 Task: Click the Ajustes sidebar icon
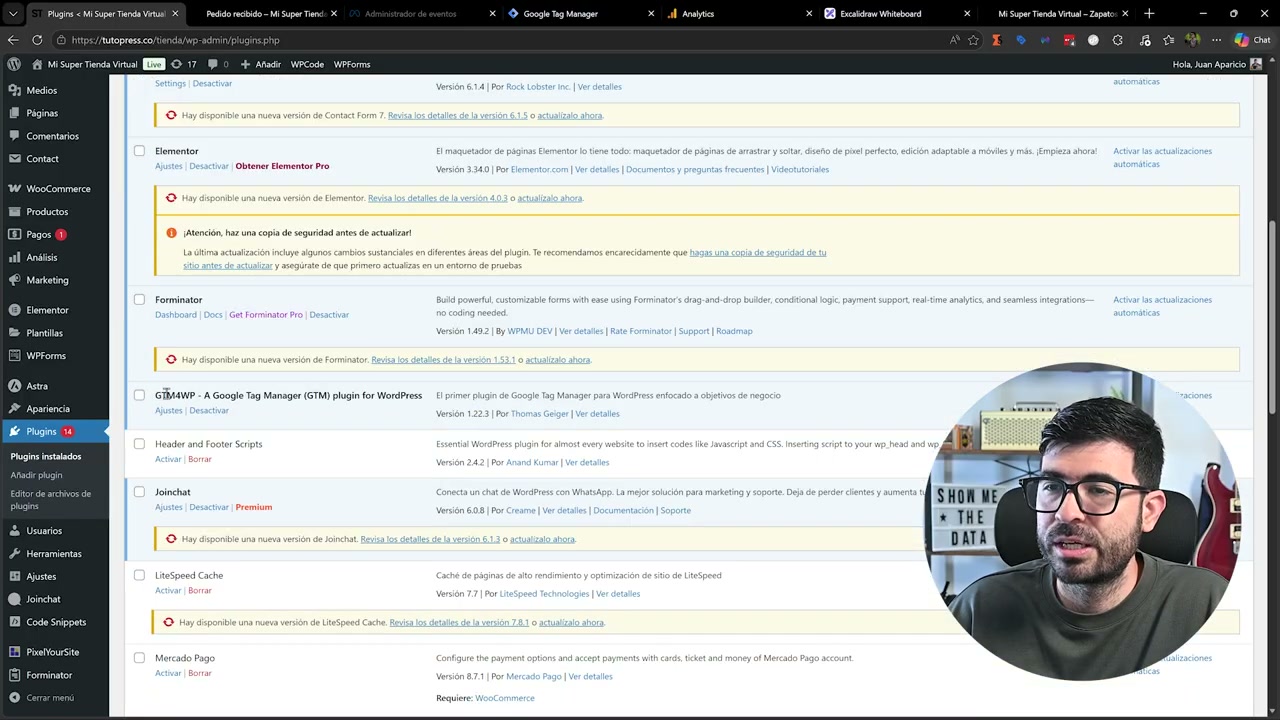(x=14, y=576)
